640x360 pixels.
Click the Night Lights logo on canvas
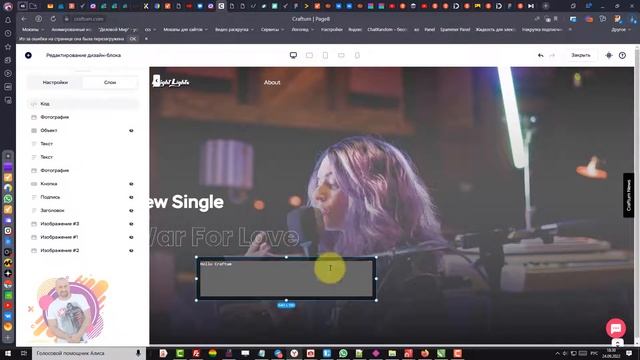click(x=171, y=82)
